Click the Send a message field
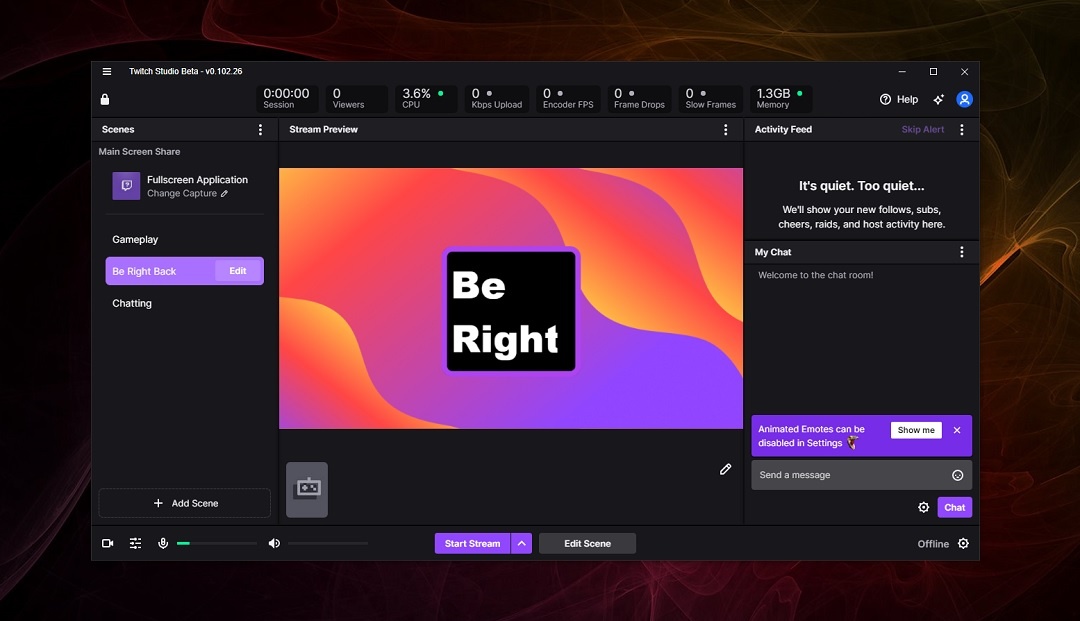 pos(850,475)
